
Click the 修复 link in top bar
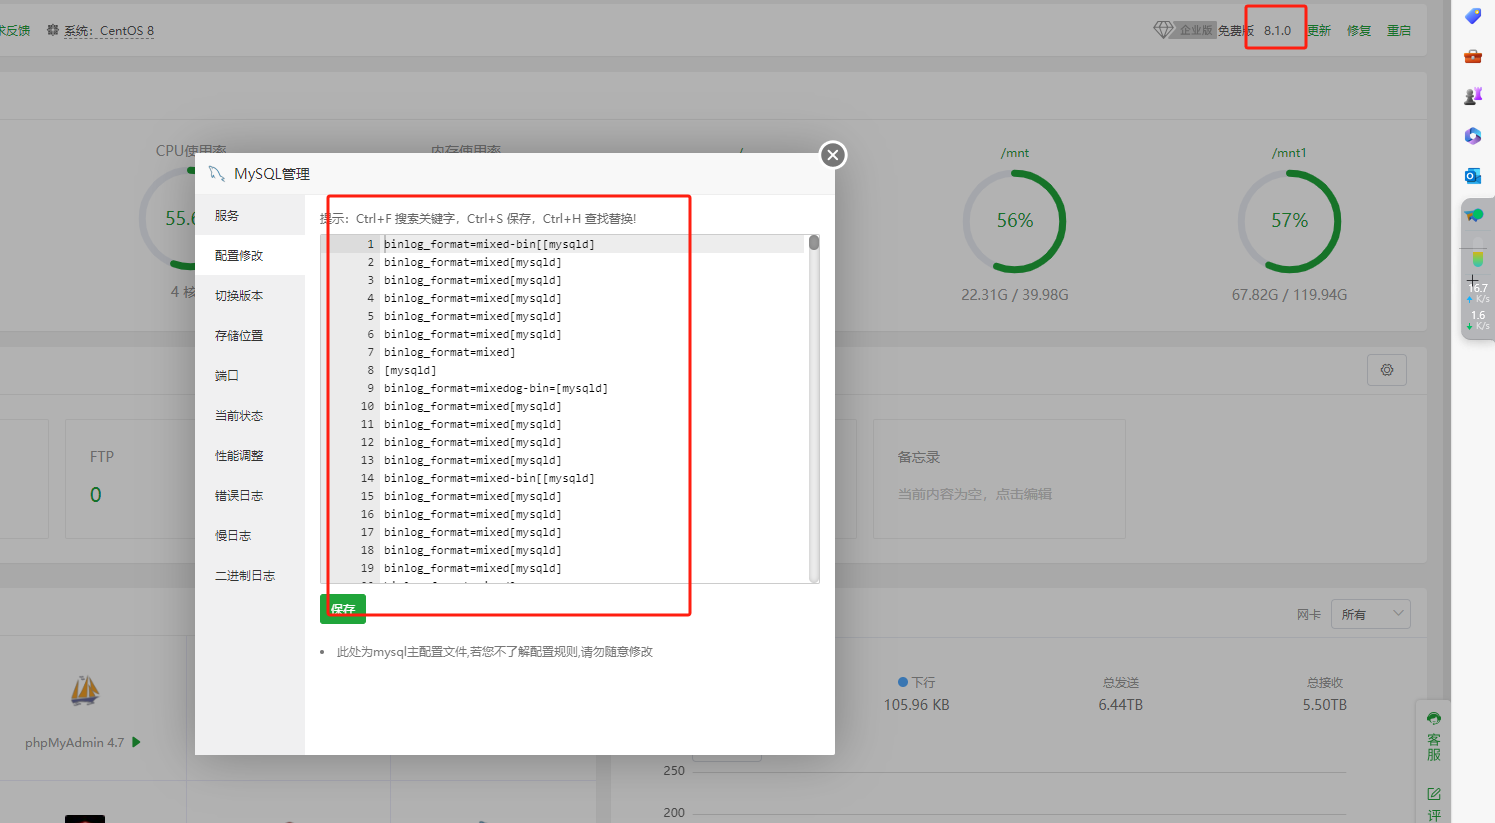point(1359,31)
